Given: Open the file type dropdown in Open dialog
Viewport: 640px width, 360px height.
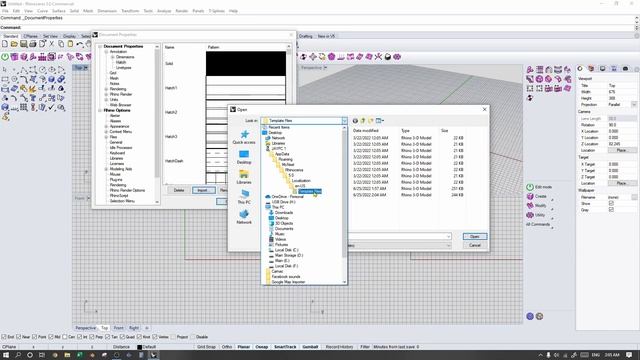Looking at the screenshot, I should (448, 245).
